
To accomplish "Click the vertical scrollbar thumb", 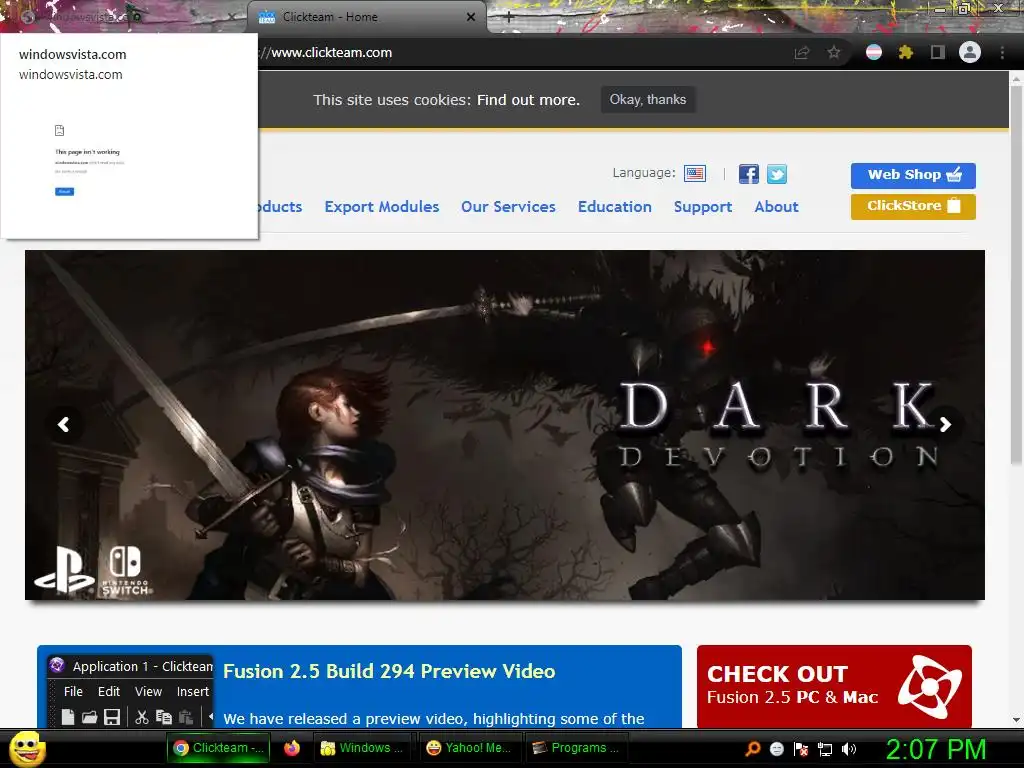I will click(1016, 274).
